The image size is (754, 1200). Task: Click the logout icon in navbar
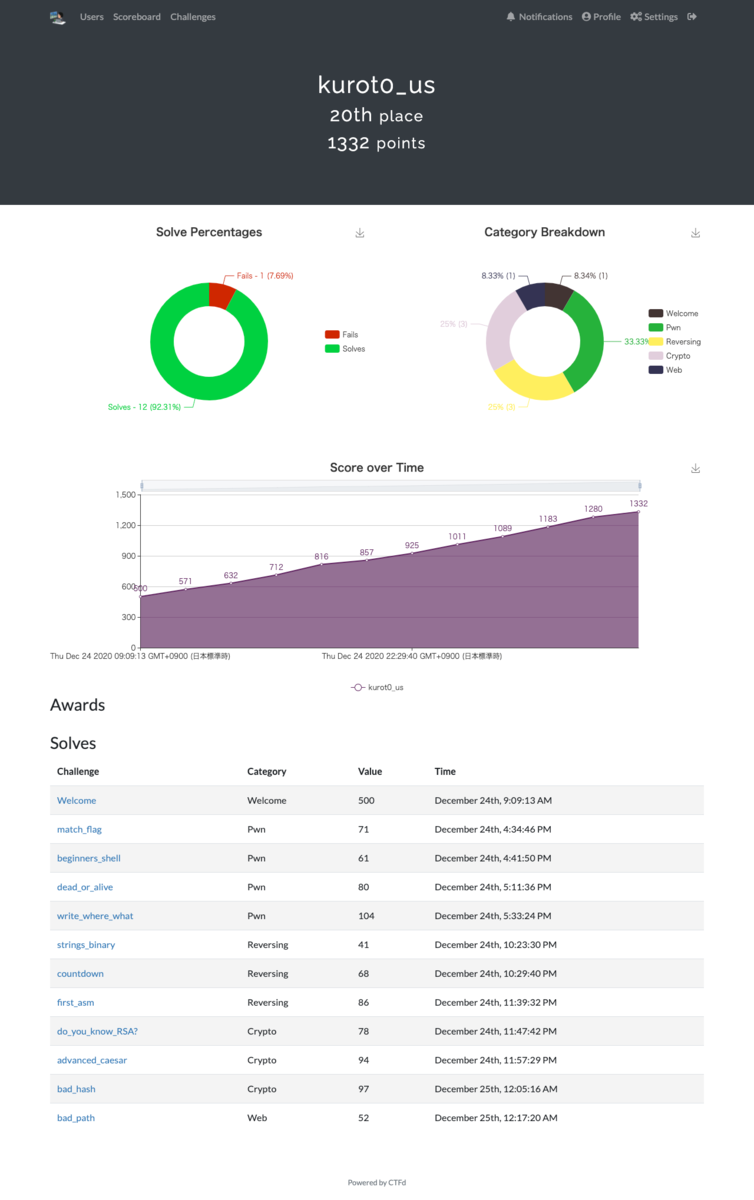click(692, 17)
